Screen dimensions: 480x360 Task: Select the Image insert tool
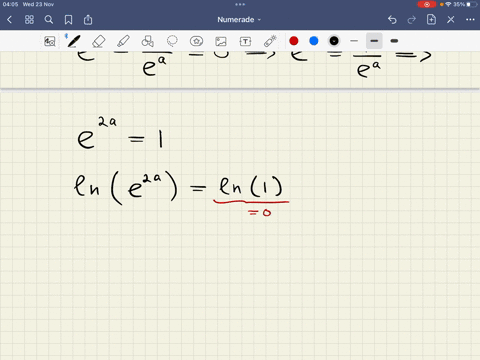(221, 41)
